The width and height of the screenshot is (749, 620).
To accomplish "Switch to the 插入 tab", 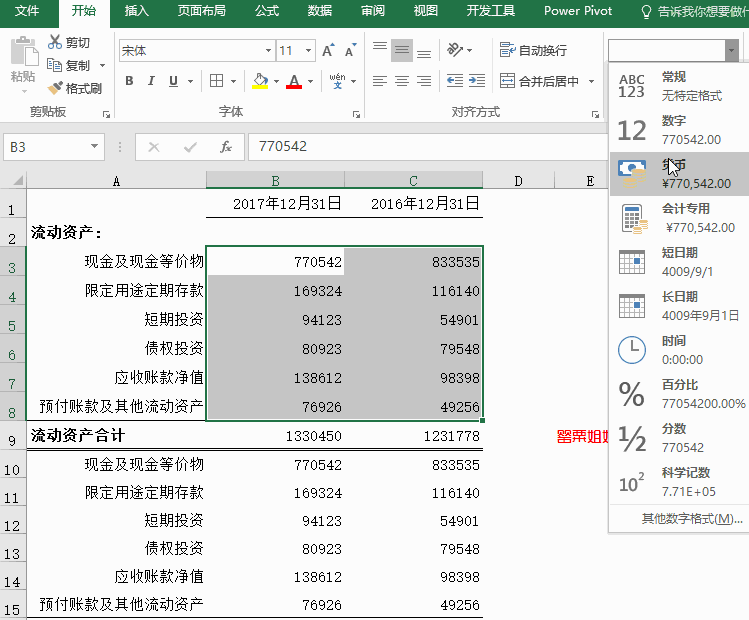I will click(x=137, y=11).
